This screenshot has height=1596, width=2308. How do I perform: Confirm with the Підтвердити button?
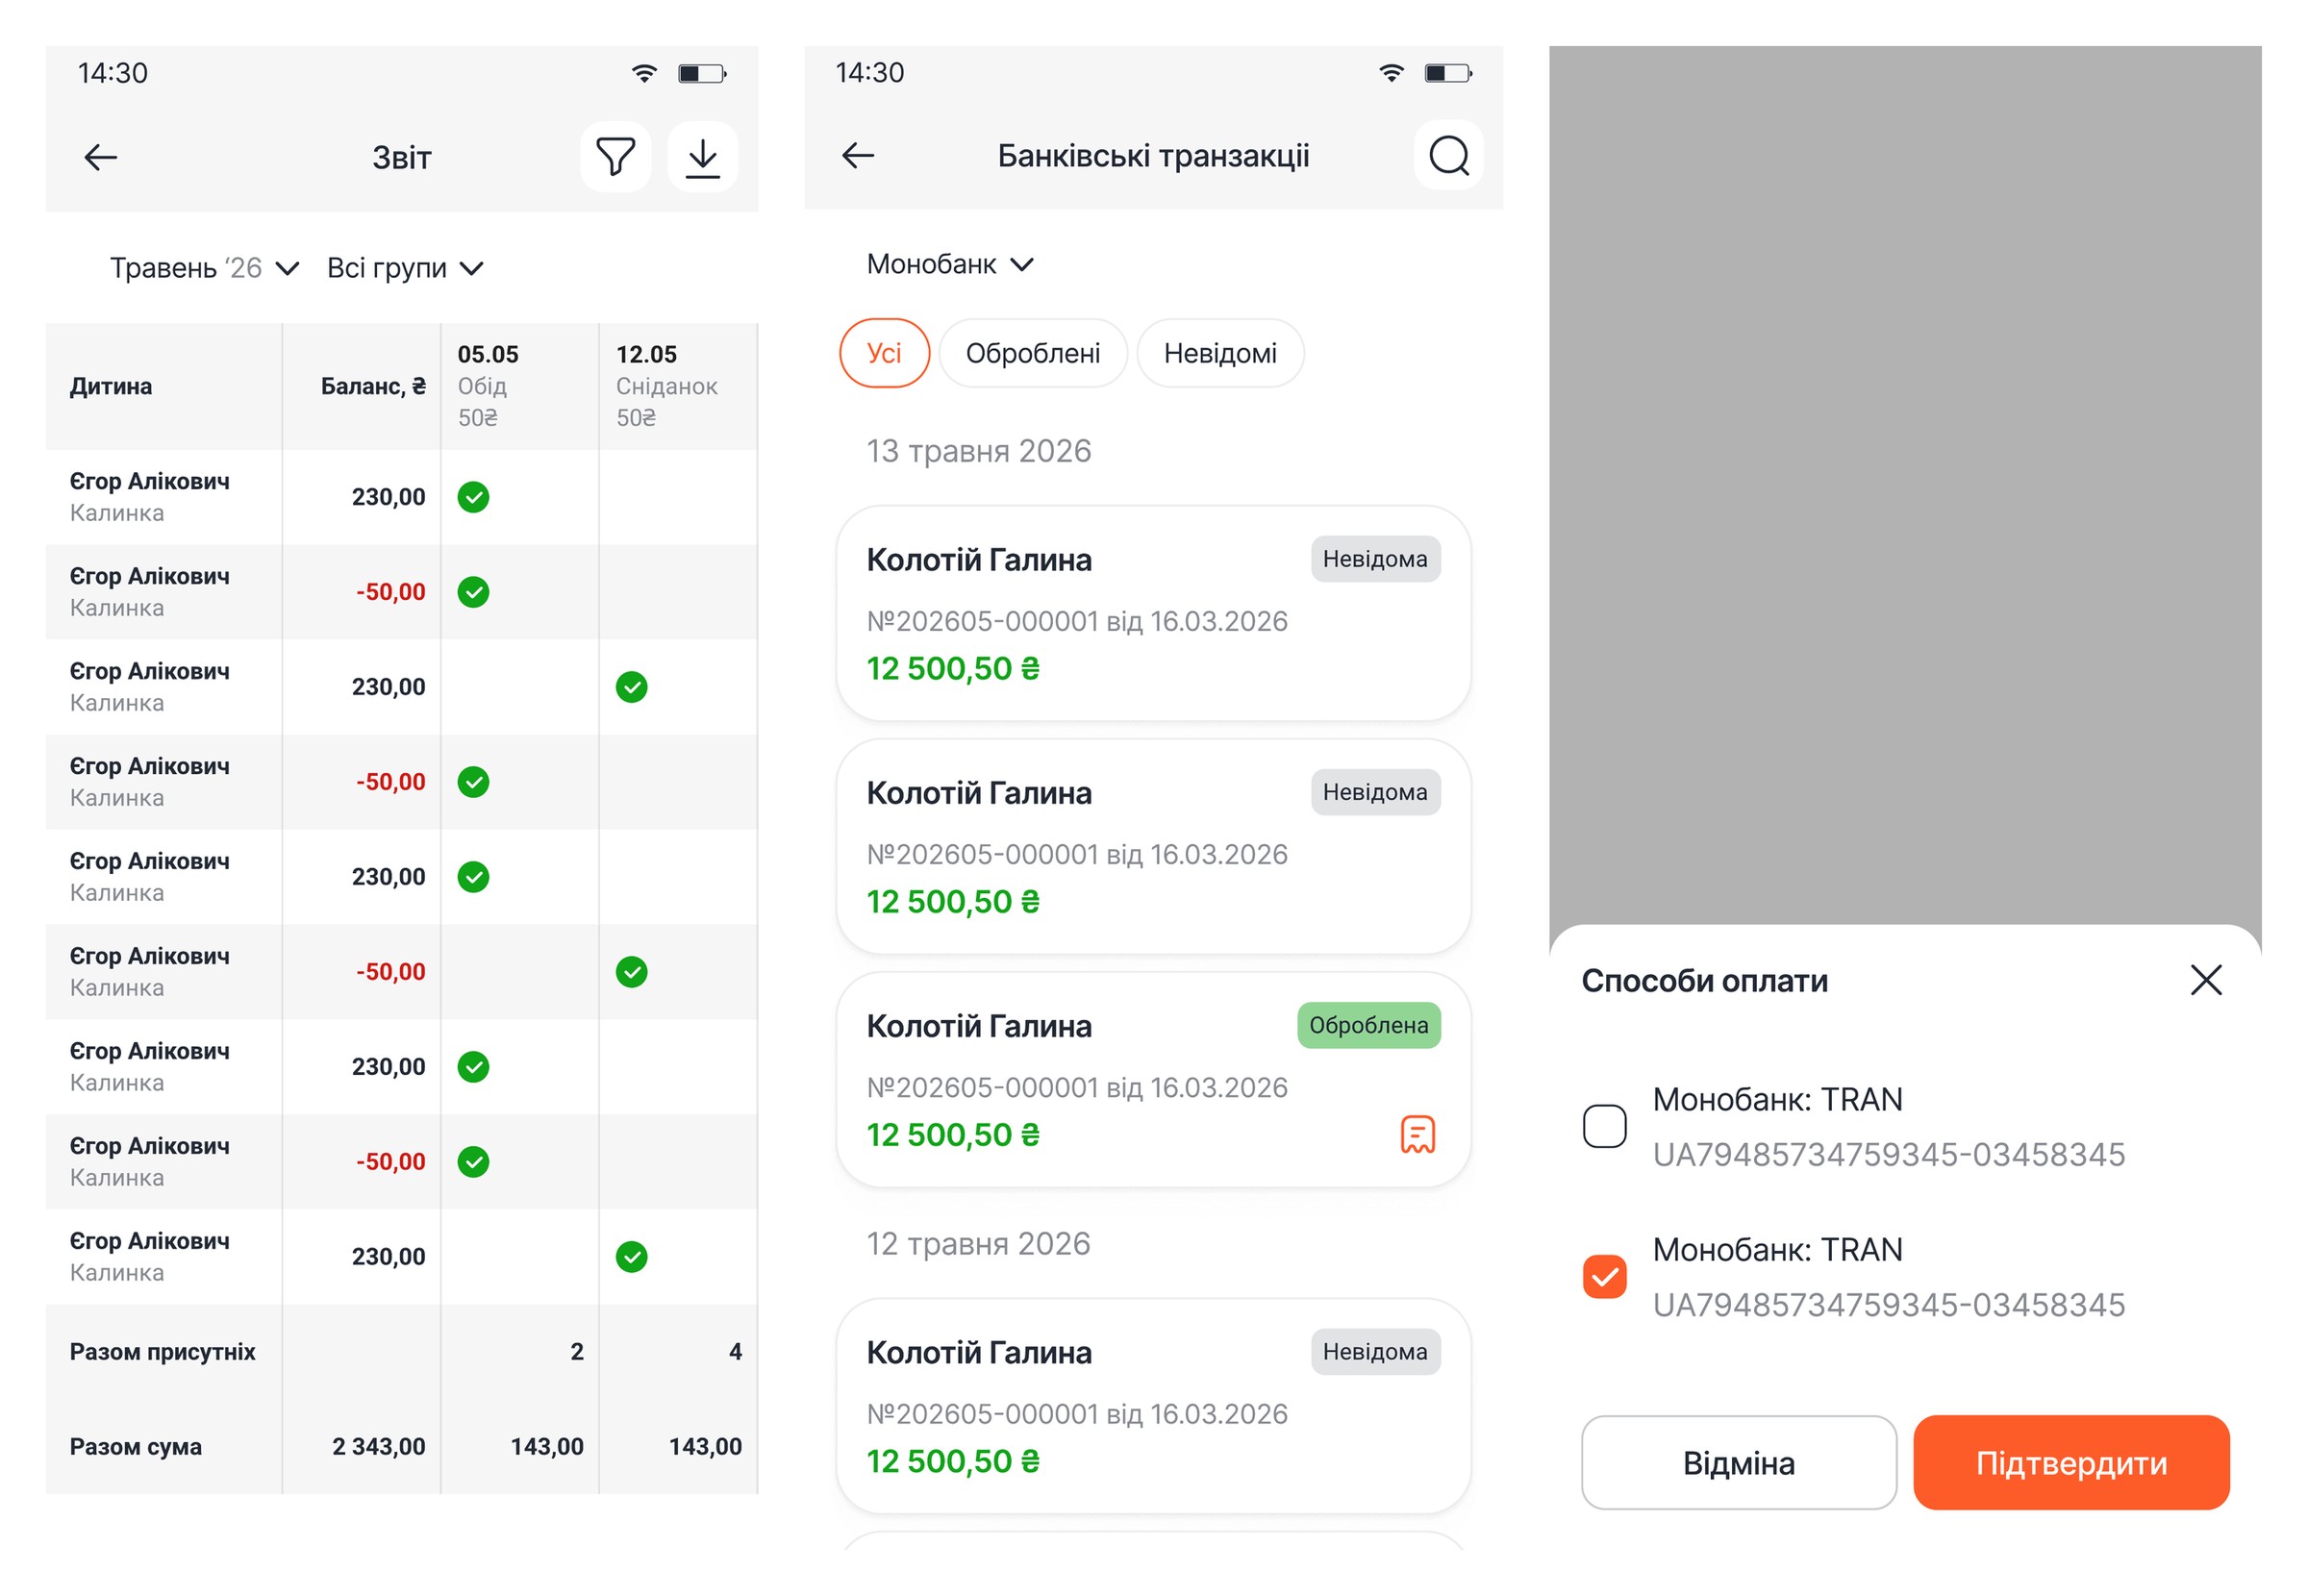click(2071, 1463)
